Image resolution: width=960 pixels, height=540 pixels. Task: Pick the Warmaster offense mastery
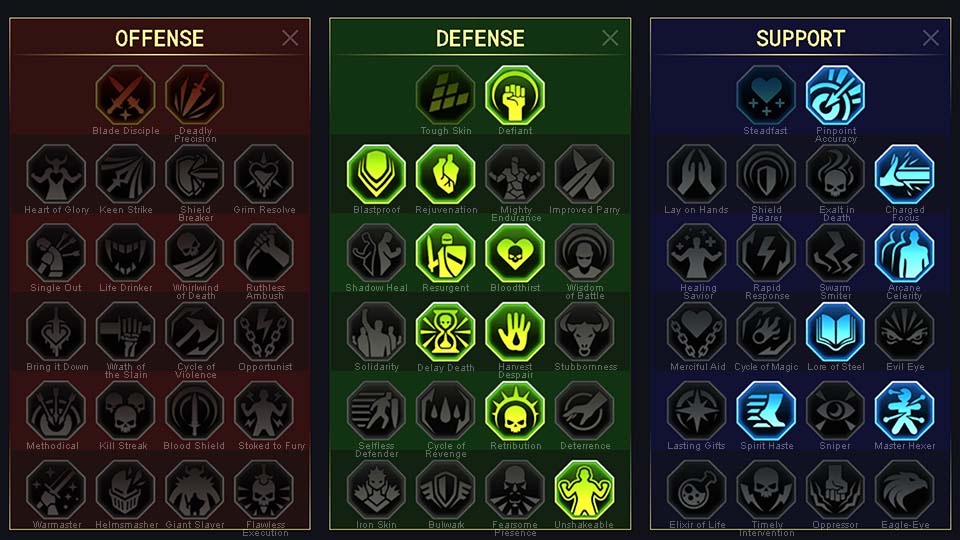click(x=56, y=490)
